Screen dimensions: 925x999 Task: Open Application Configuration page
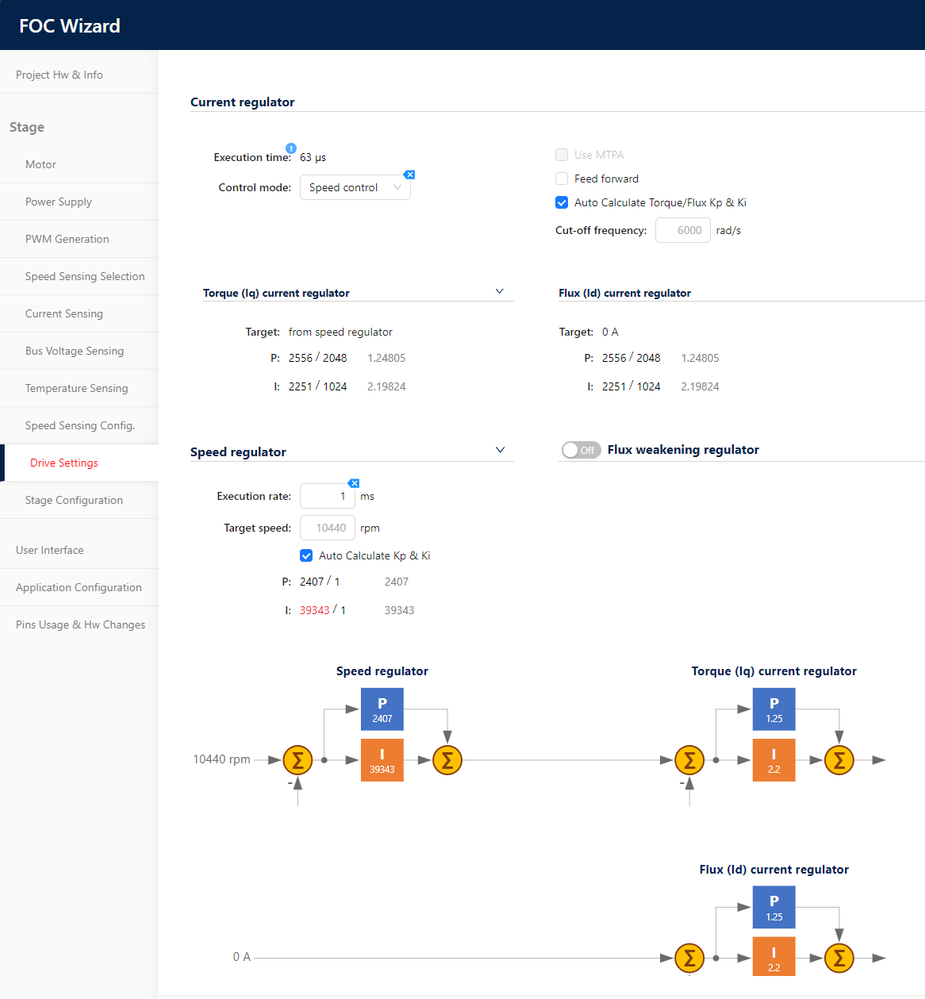click(x=79, y=587)
